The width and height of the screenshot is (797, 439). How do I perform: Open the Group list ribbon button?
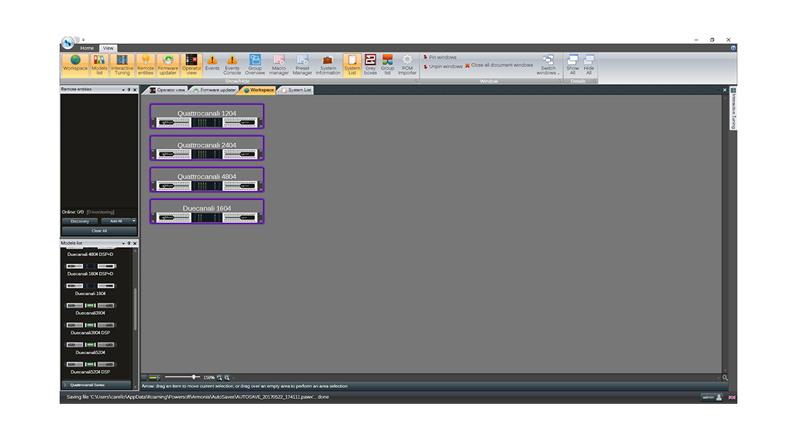coord(387,65)
